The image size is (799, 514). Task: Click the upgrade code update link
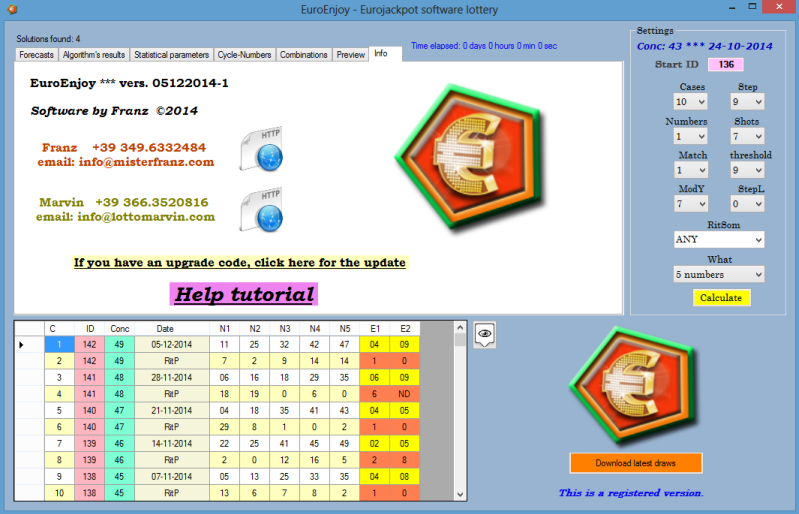point(239,262)
